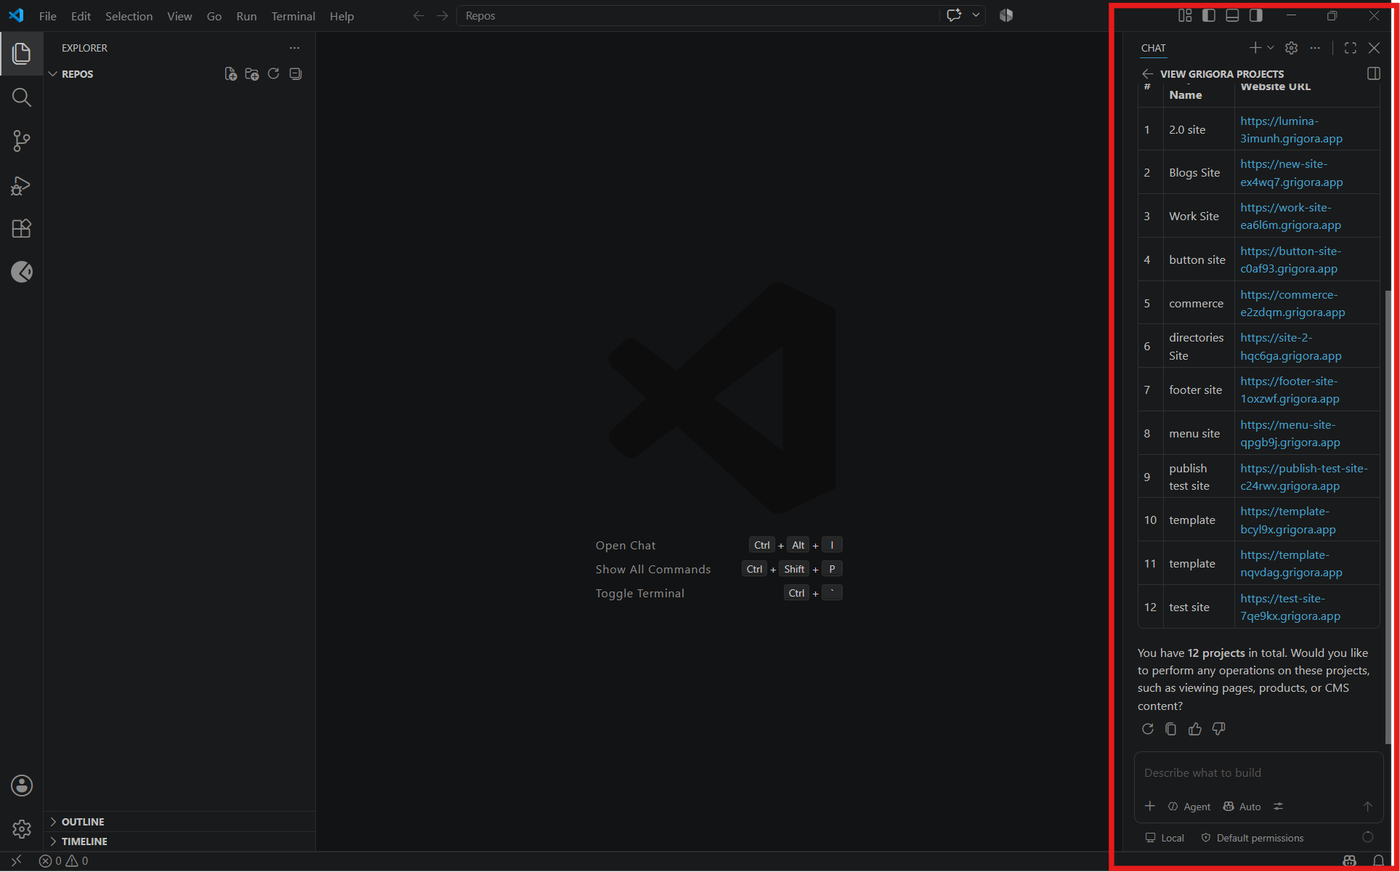Screen dimensions: 1400x872
Task: Open Explorer views and more actions menu
Action: point(294,48)
